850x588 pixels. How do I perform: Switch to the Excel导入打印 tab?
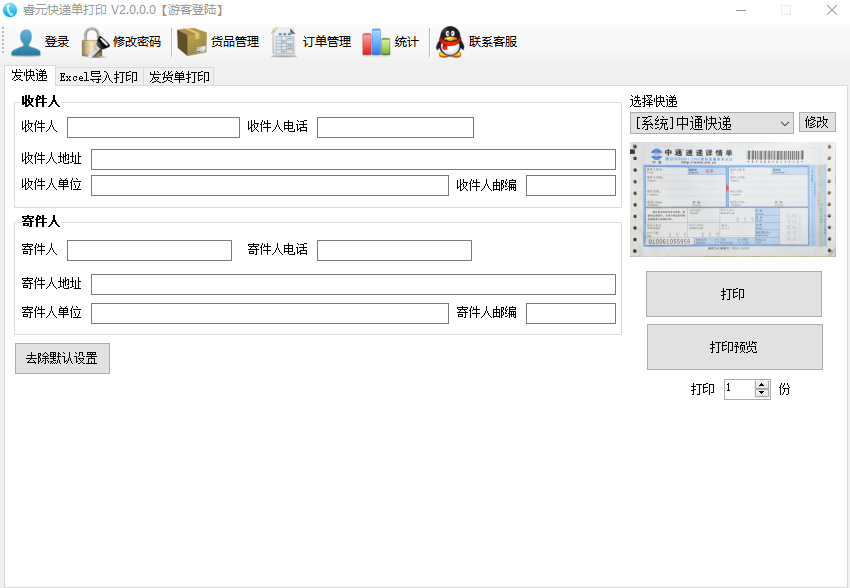tap(100, 75)
